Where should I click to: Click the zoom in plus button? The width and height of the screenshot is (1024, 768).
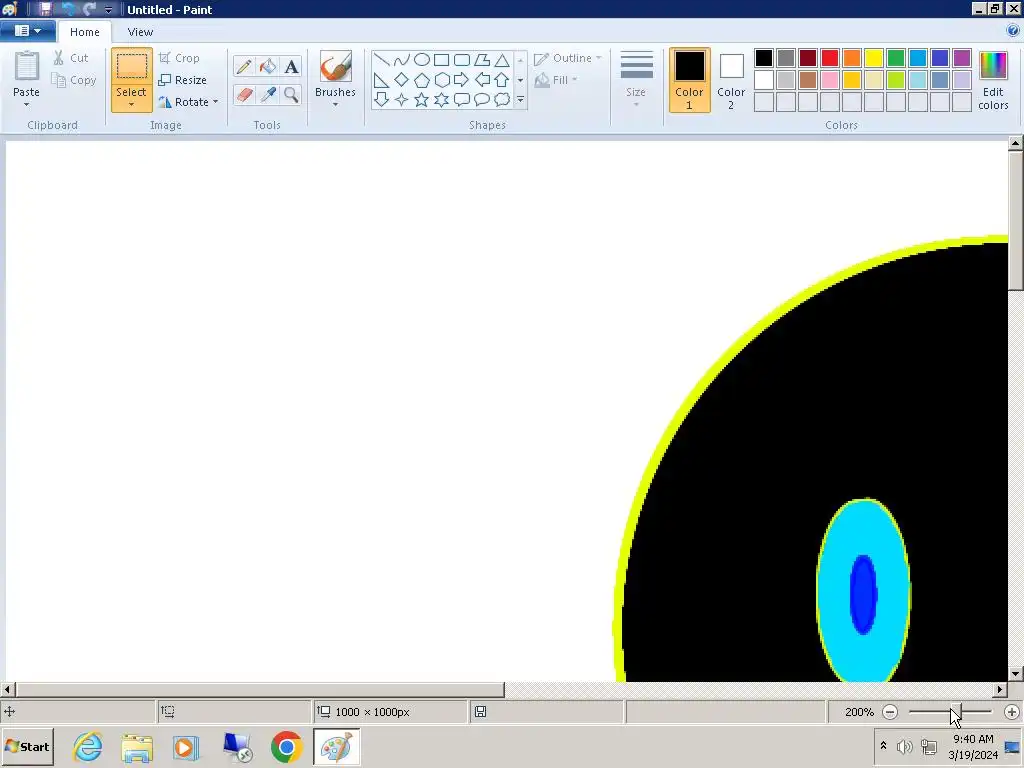[1012, 712]
